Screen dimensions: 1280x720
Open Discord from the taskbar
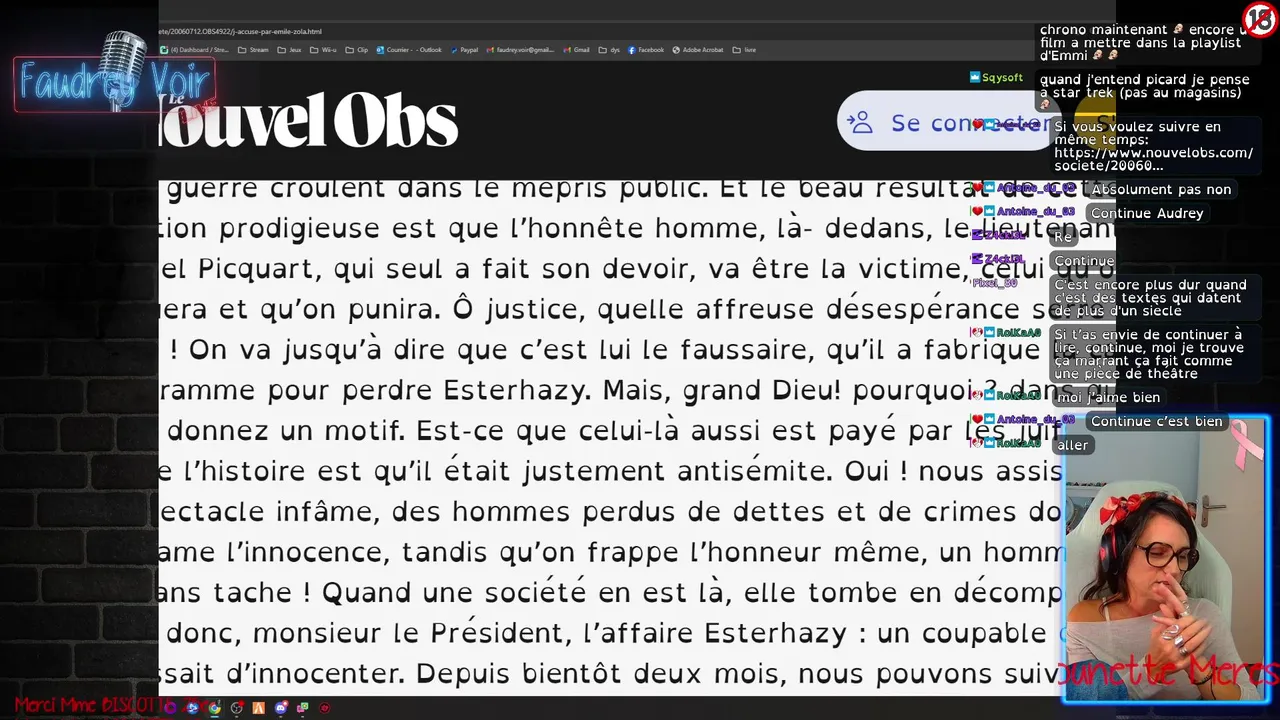tap(280, 708)
